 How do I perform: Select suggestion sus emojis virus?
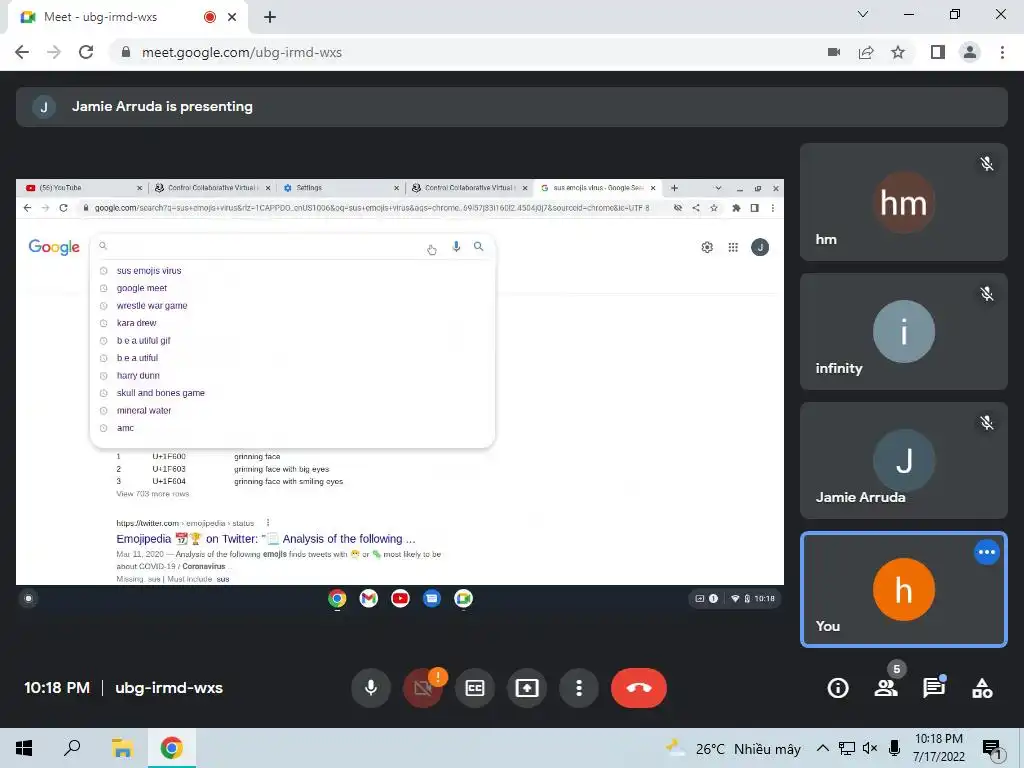pyautogui.click(x=292, y=270)
